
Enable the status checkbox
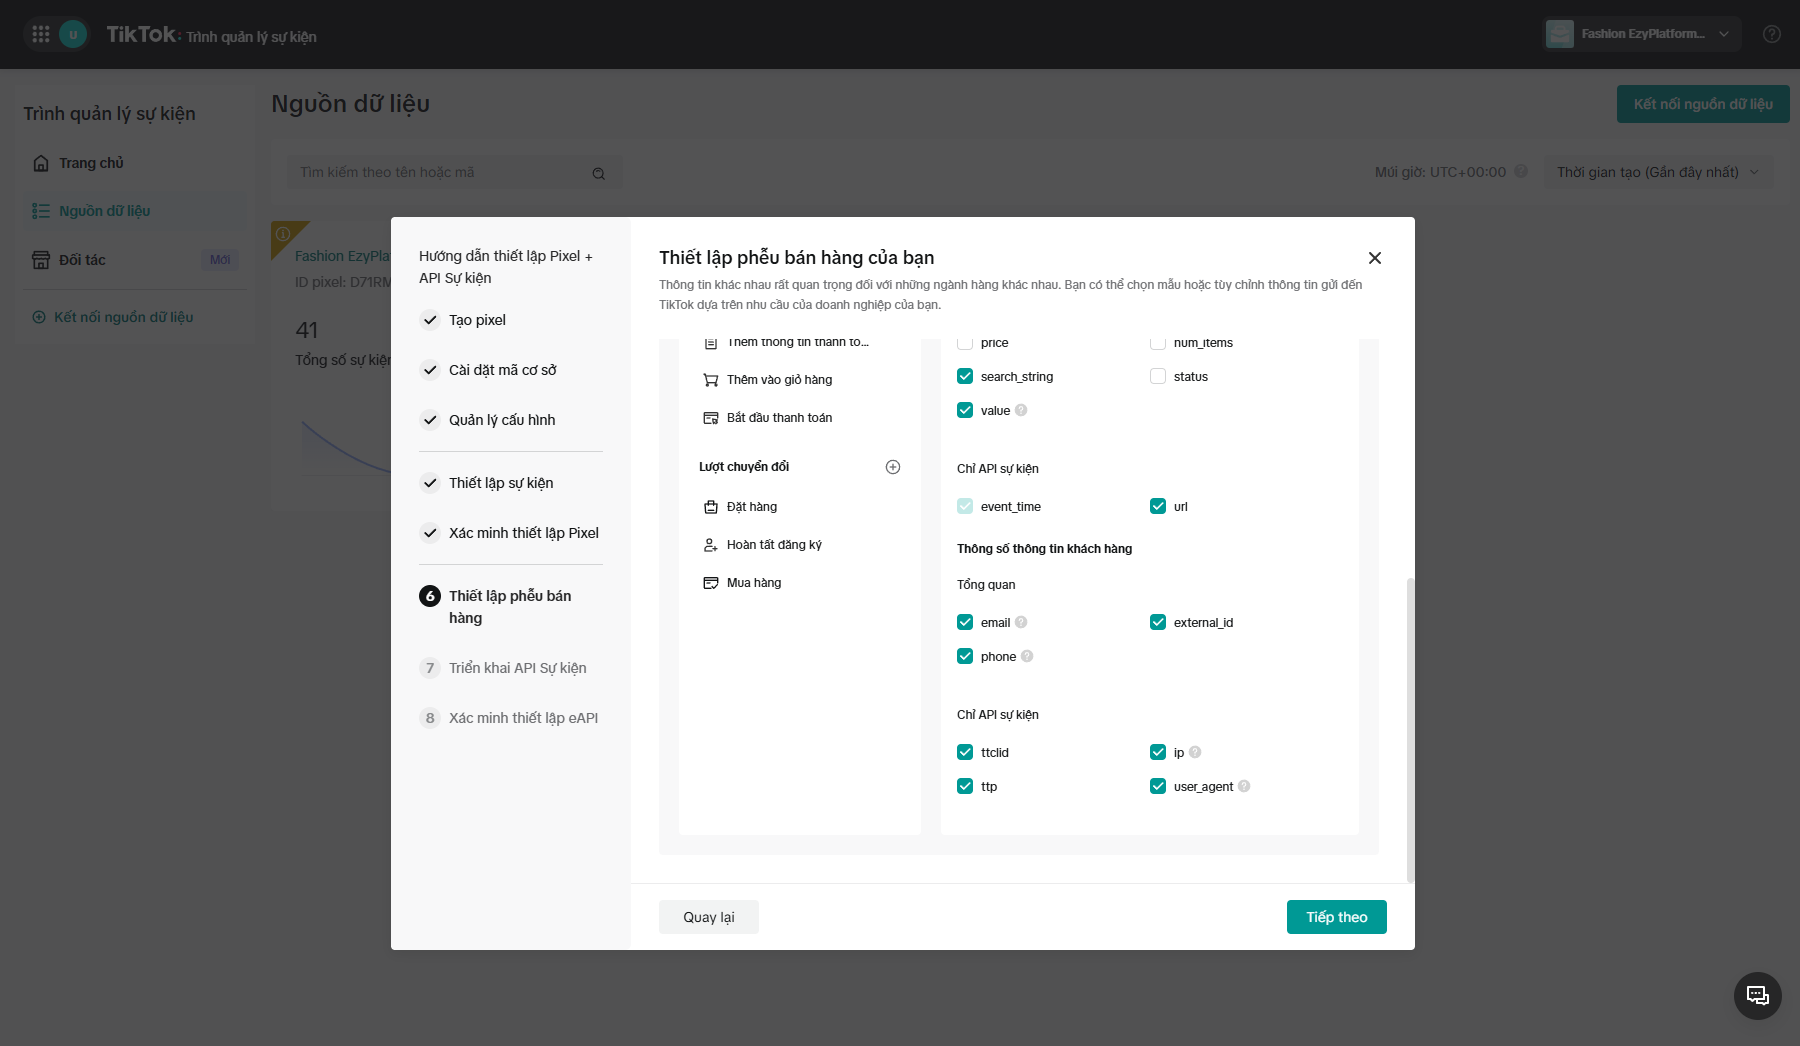coord(1158,376)
